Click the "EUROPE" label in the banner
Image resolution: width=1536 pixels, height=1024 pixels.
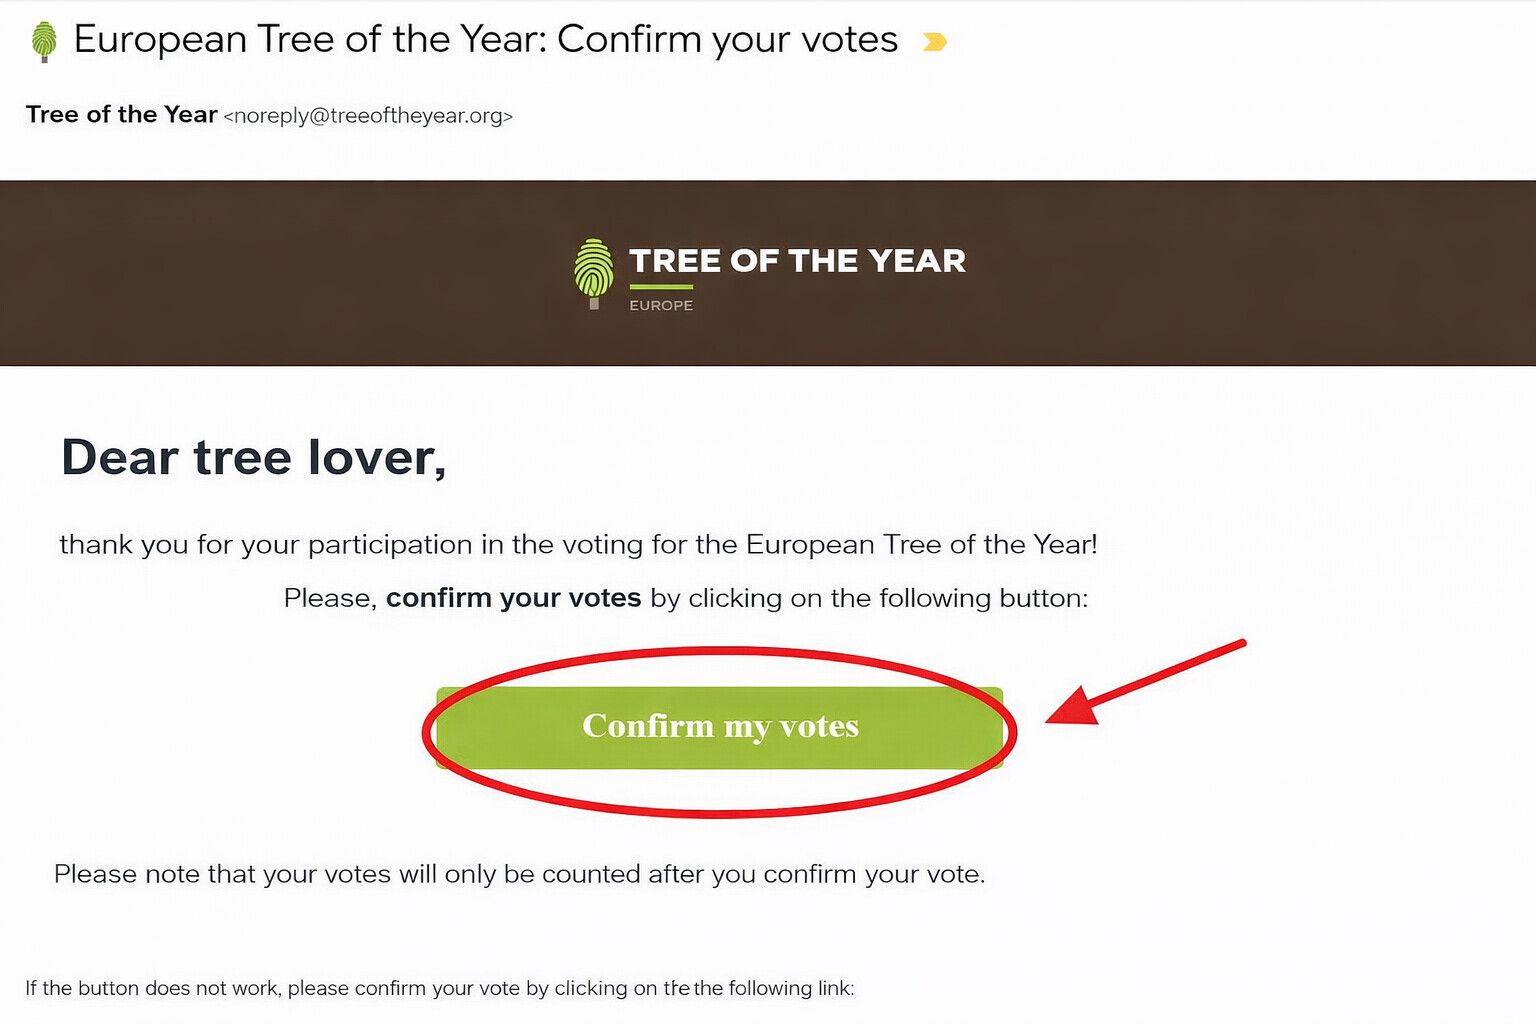(x=661, y=306)
